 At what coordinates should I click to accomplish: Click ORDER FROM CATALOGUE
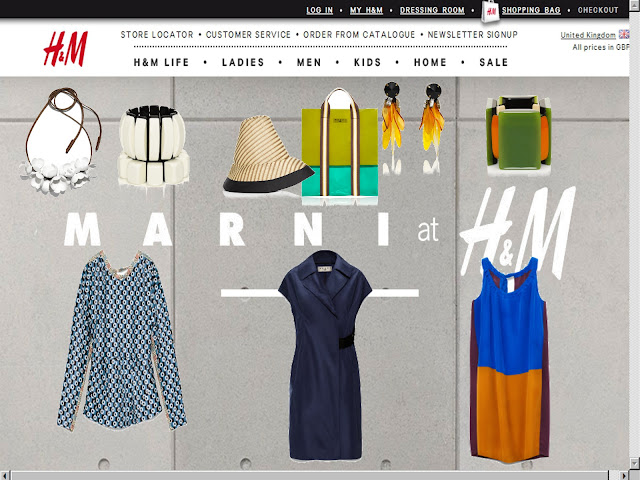[x=359, y=35]
